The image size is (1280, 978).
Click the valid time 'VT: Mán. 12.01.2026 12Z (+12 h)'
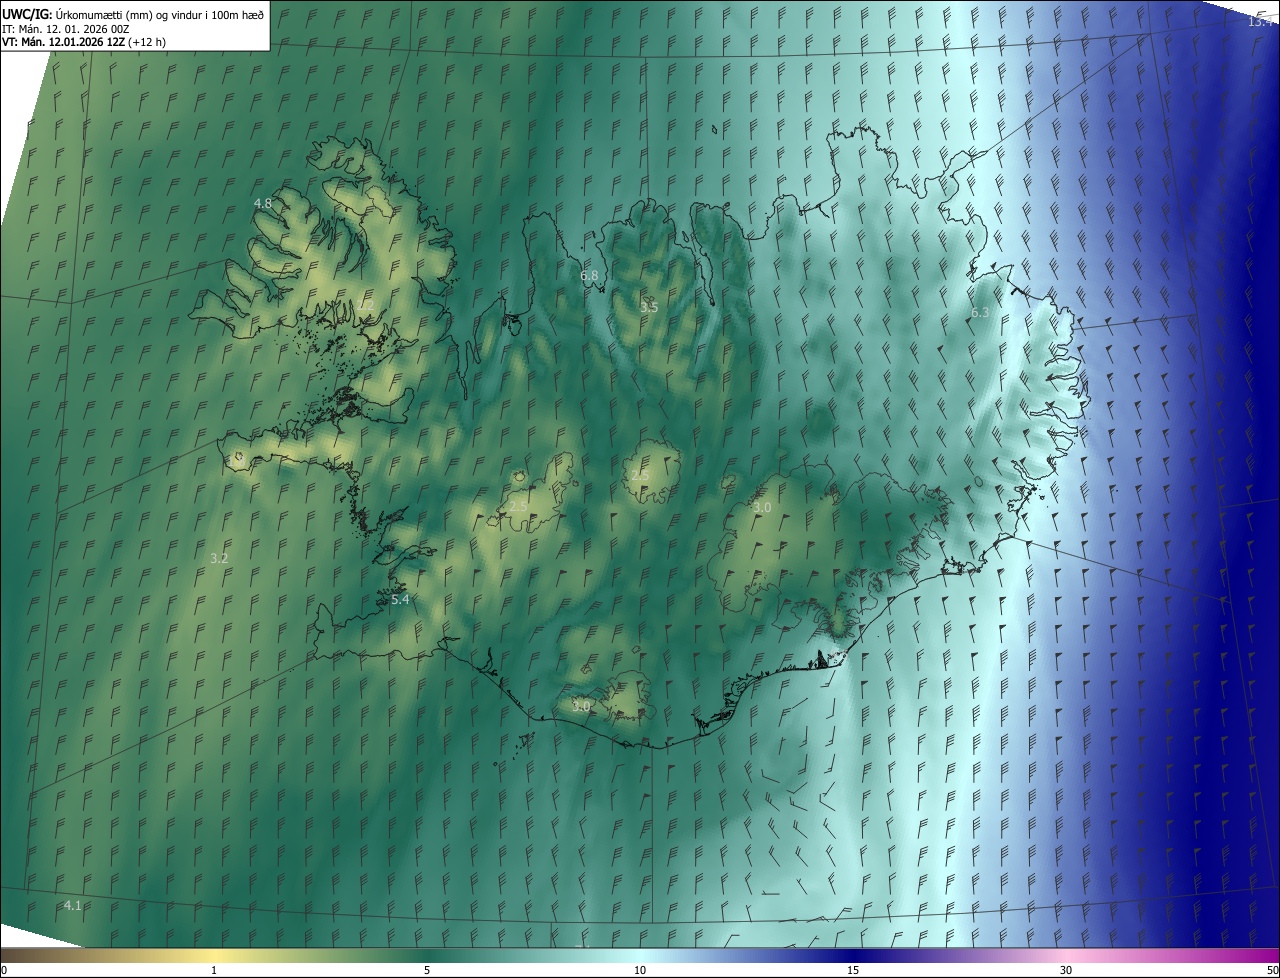[x=84, y=42]
